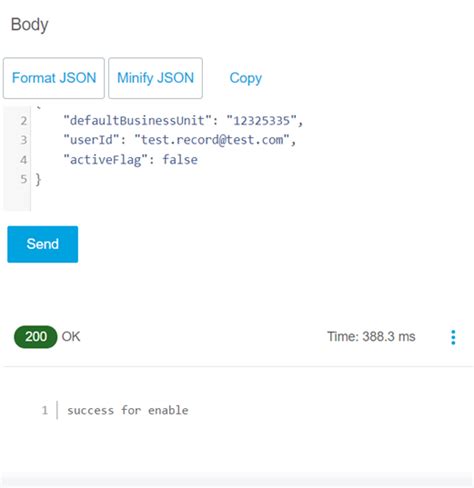Click the closing brace in JSON body

(x=38, y=179)
